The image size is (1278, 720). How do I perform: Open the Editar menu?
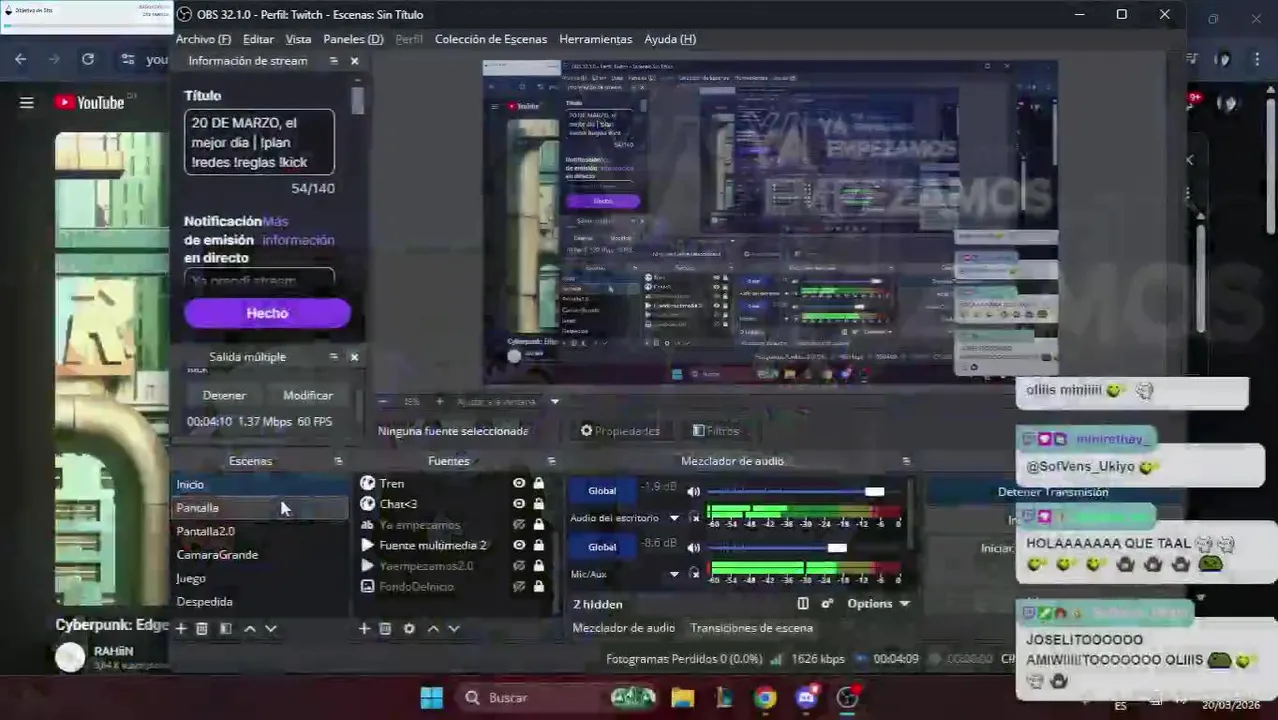258,39
